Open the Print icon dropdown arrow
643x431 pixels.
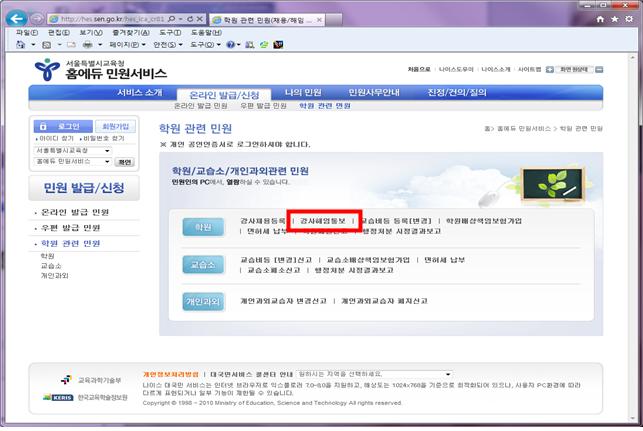[x=100, y=45]
